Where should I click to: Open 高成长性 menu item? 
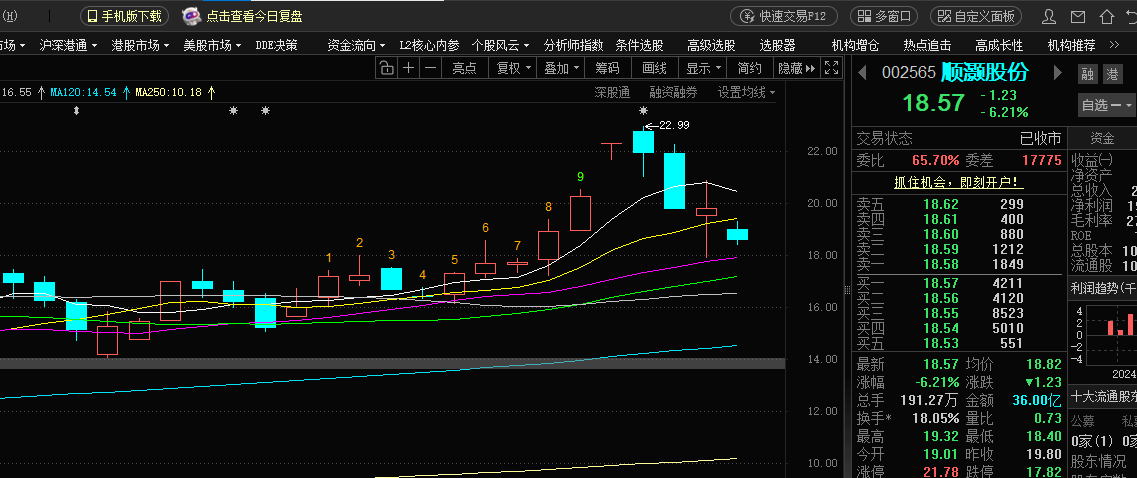tap(999, 45)
